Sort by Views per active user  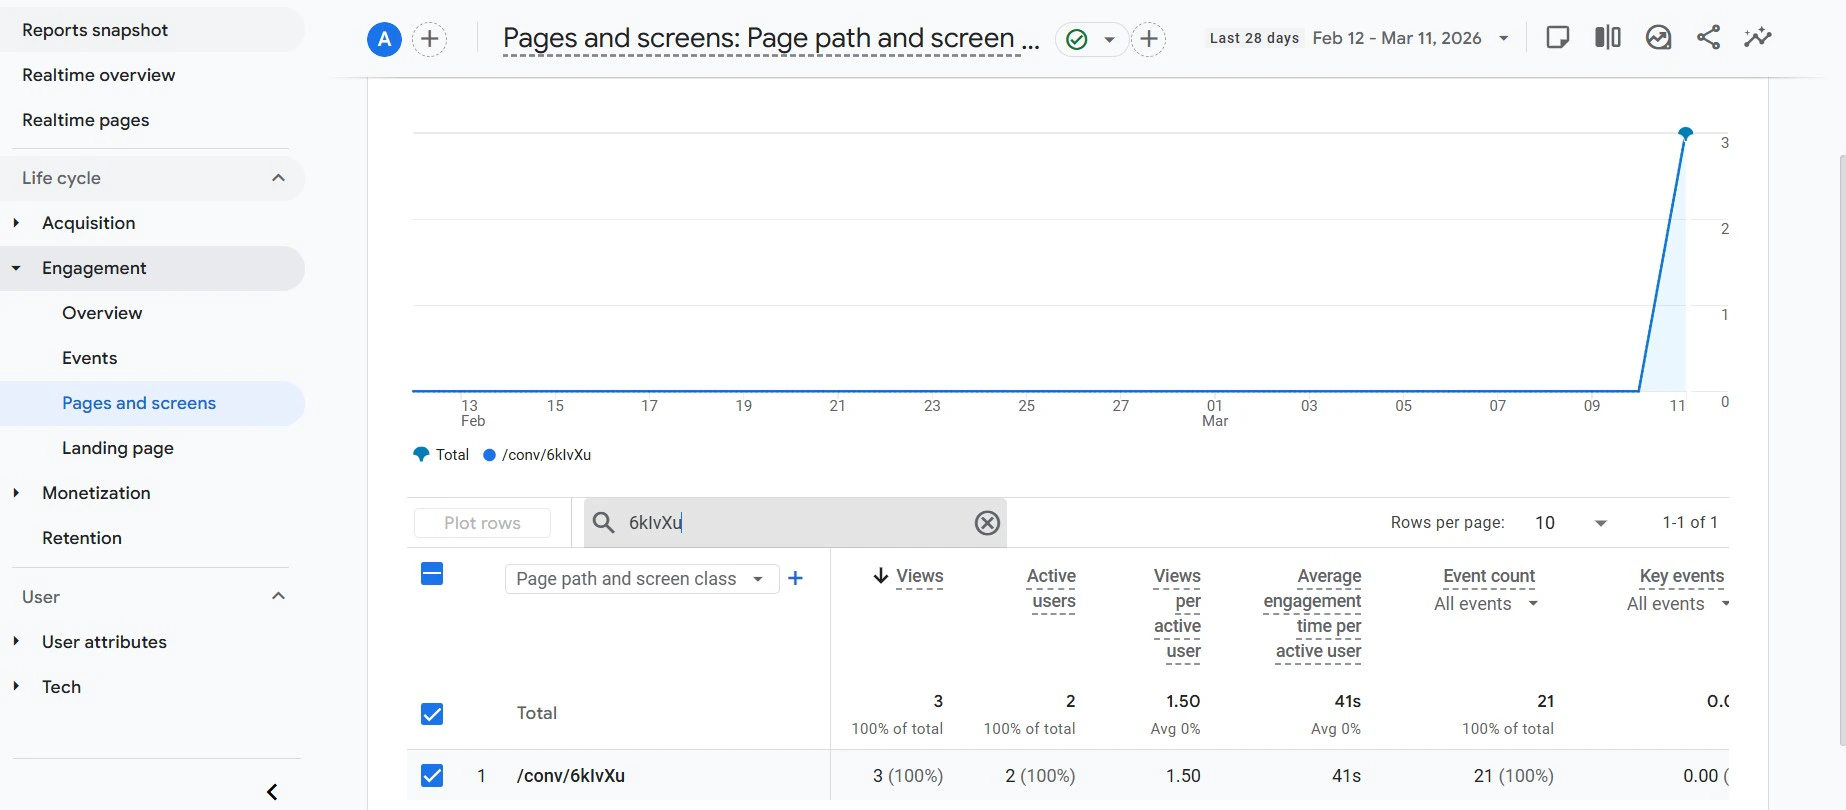[1177, 614]
